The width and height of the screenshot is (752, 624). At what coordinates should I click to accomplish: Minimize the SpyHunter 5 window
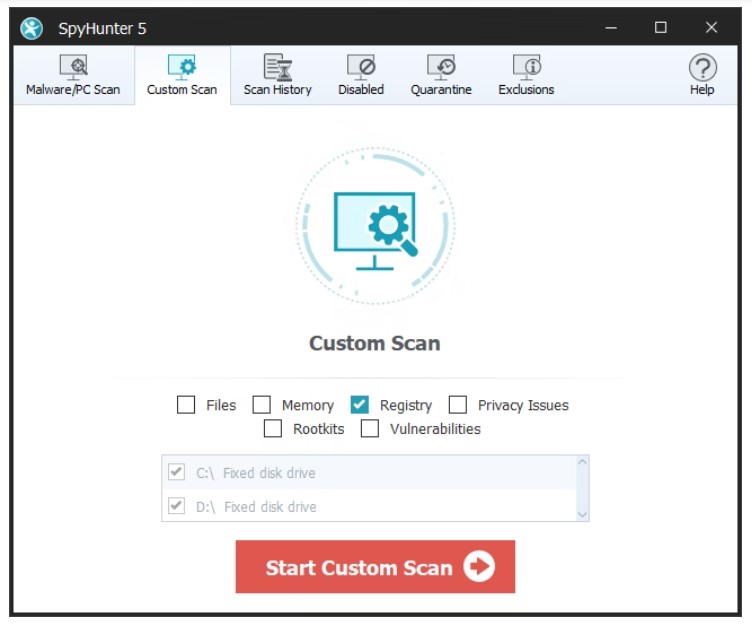pos(611,28)
